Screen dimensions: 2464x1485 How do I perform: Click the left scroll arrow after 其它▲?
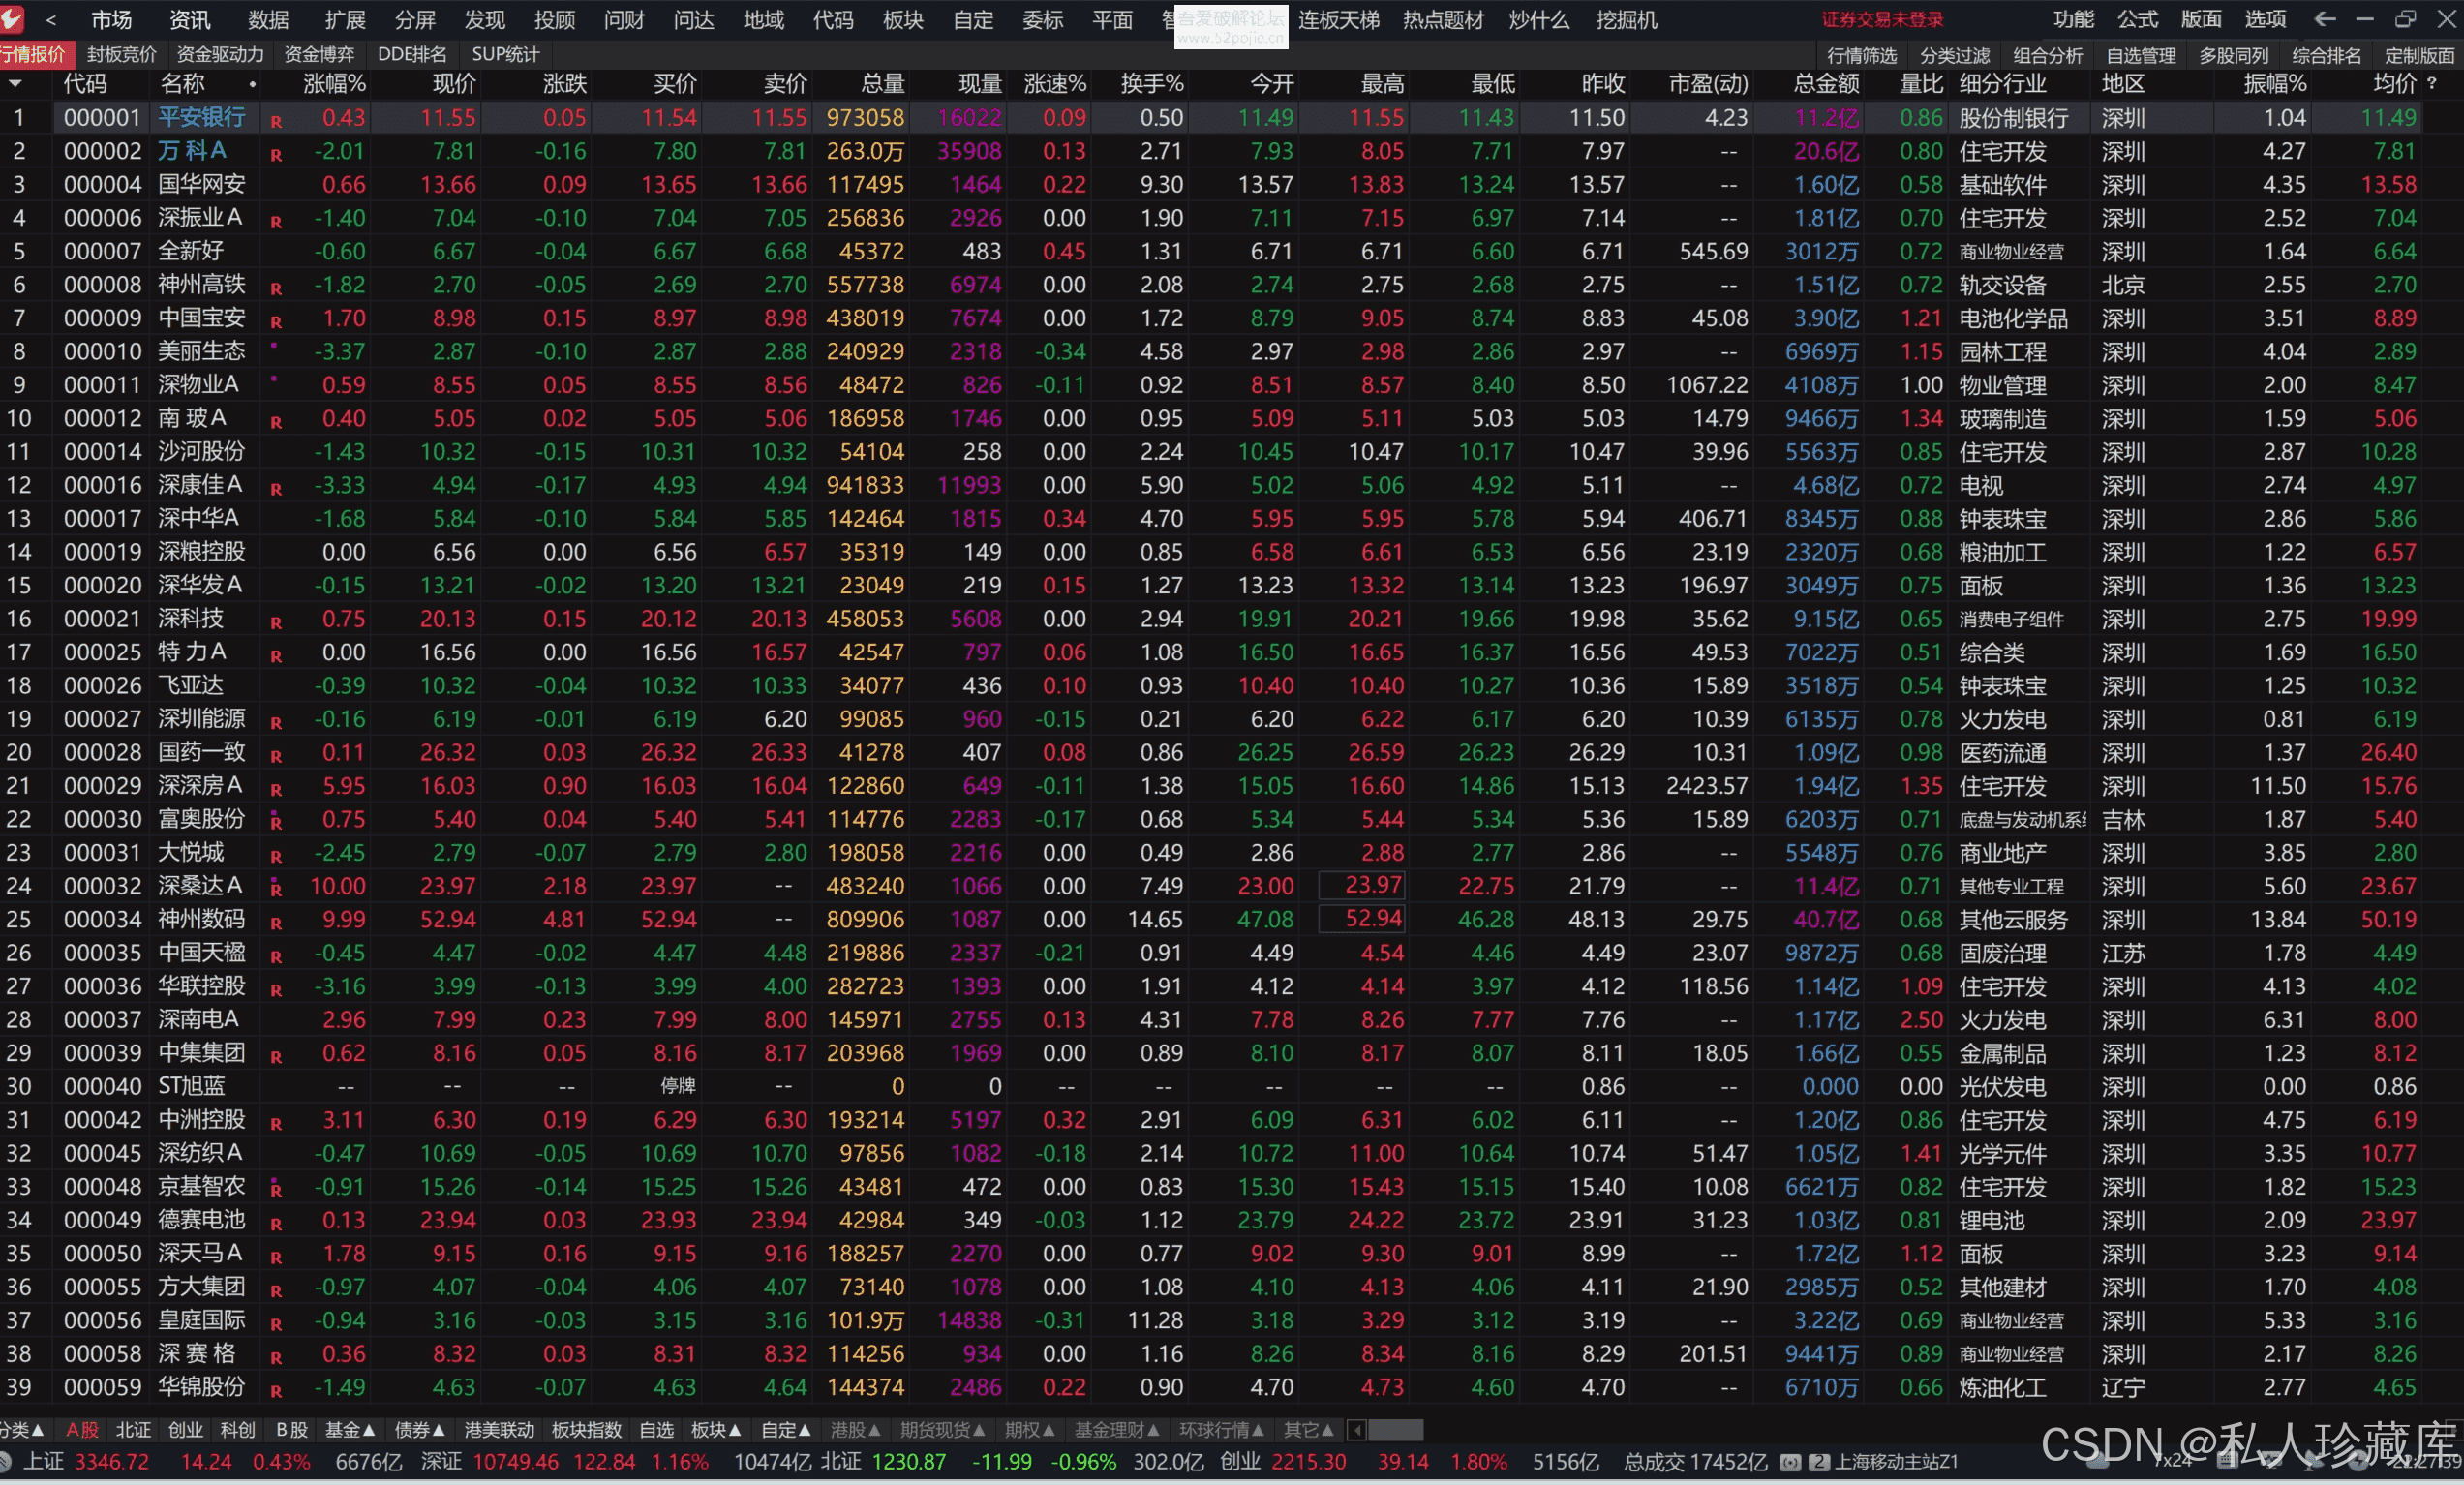(x=1356, y=1430)
